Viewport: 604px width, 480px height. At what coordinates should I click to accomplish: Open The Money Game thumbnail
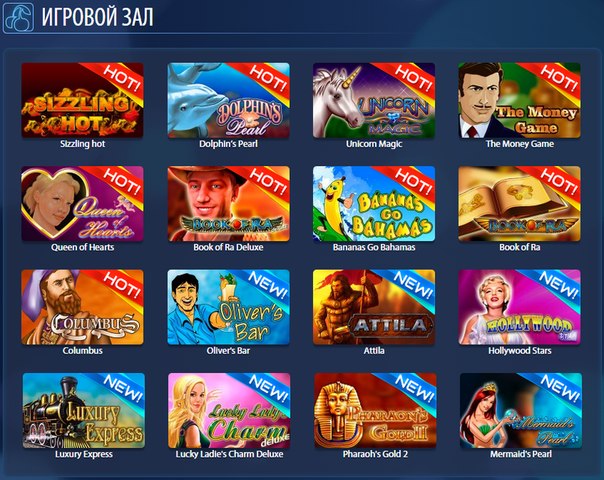[x=520, y=100]
